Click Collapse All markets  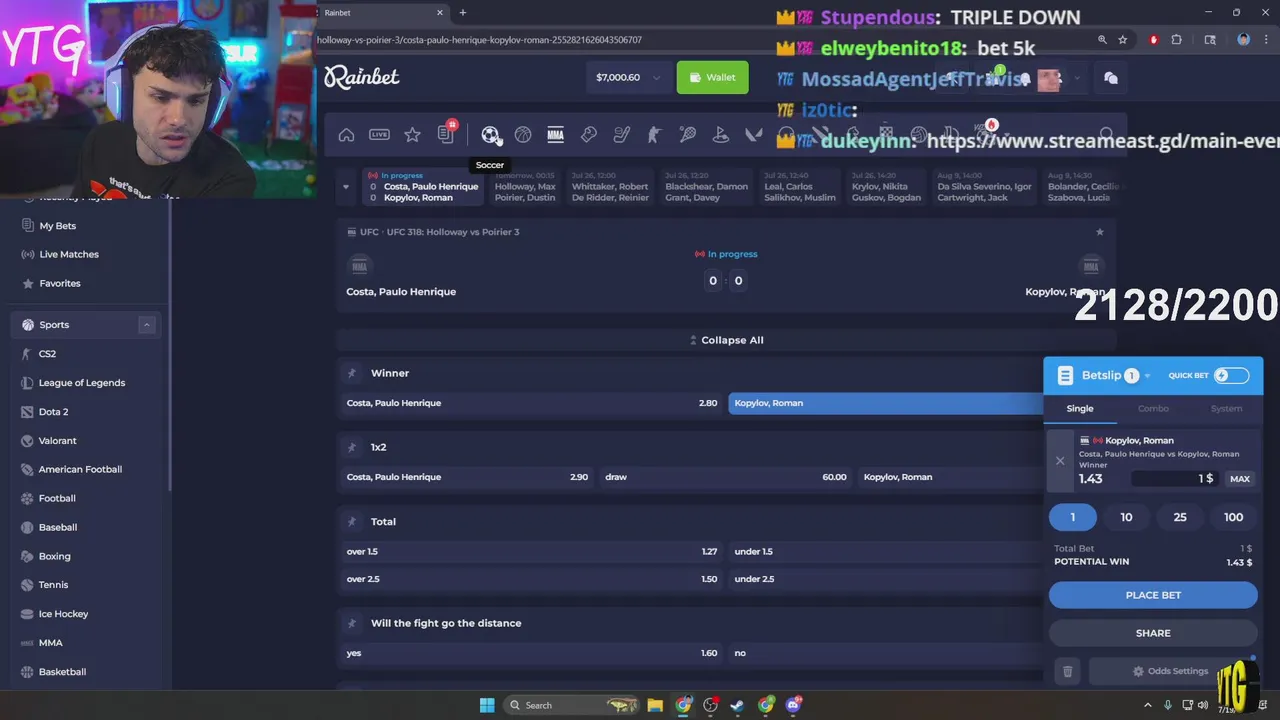[727, 340]
